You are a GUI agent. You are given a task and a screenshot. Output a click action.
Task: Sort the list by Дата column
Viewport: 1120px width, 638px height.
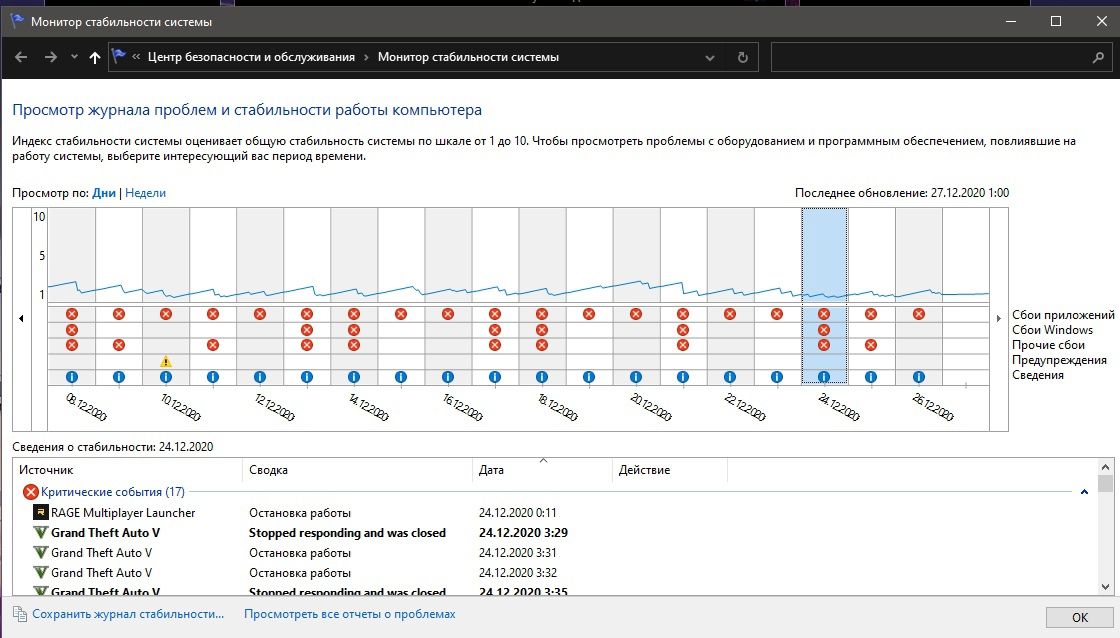click(542, 470)
